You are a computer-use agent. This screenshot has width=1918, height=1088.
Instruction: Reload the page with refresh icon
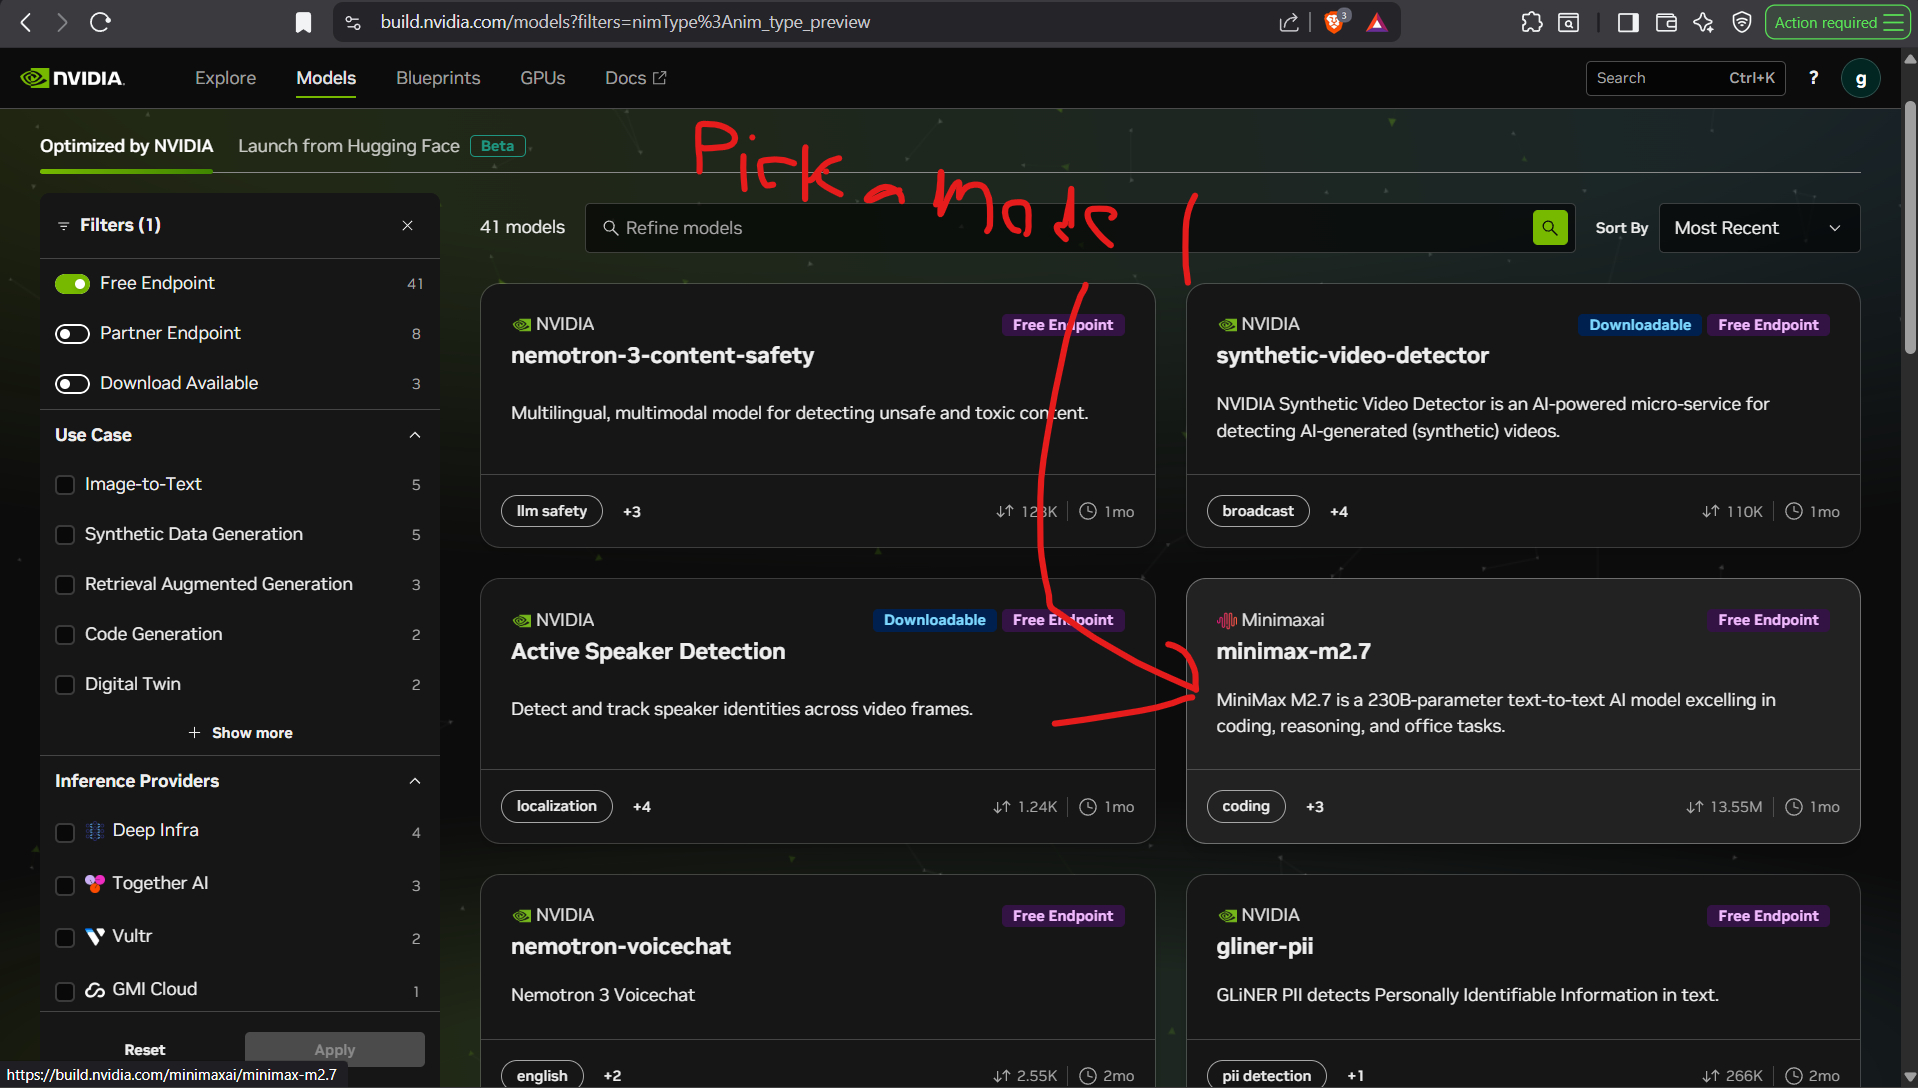pos(100,22)
